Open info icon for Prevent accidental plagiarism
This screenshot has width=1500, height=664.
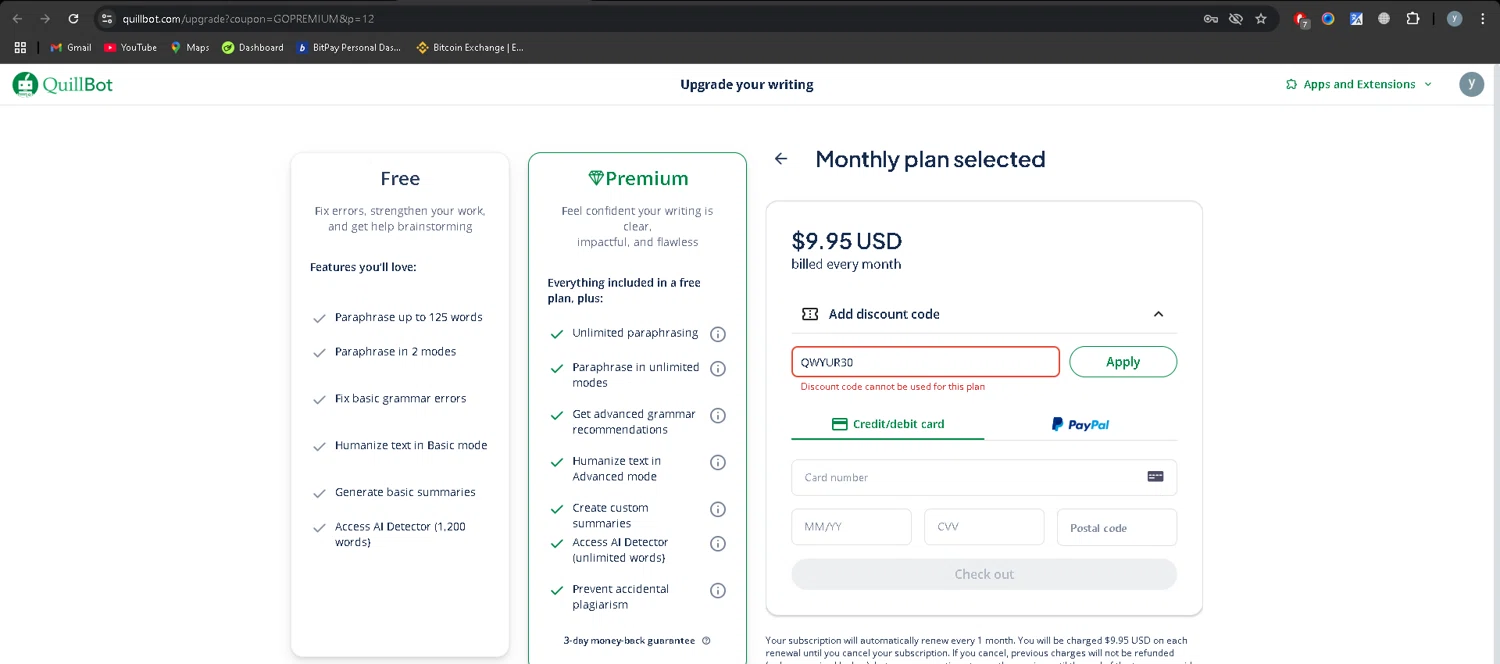pyautogui.click(x=717, y=591)
